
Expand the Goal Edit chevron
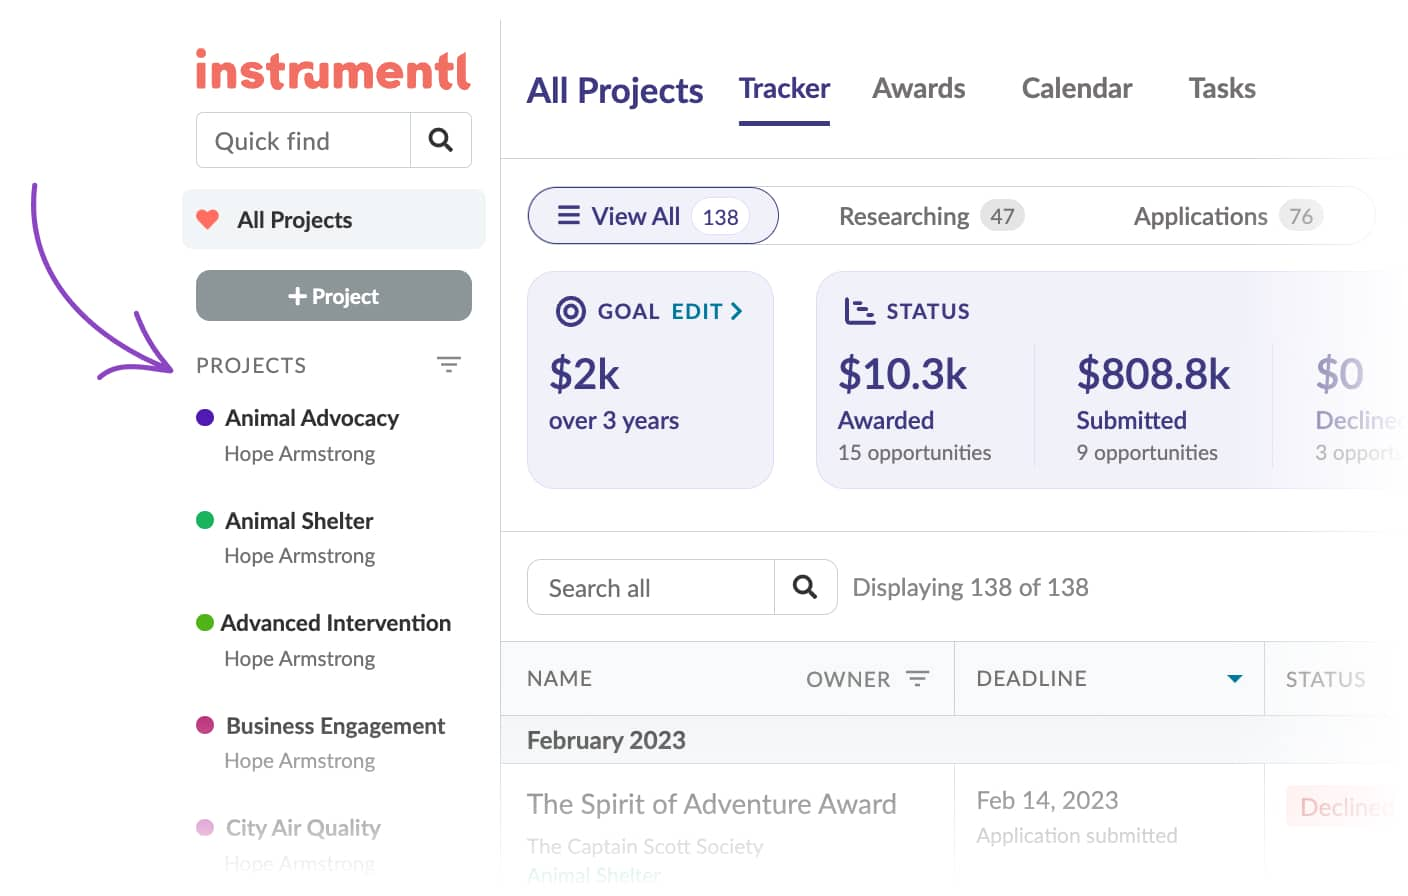coord(737,311)
